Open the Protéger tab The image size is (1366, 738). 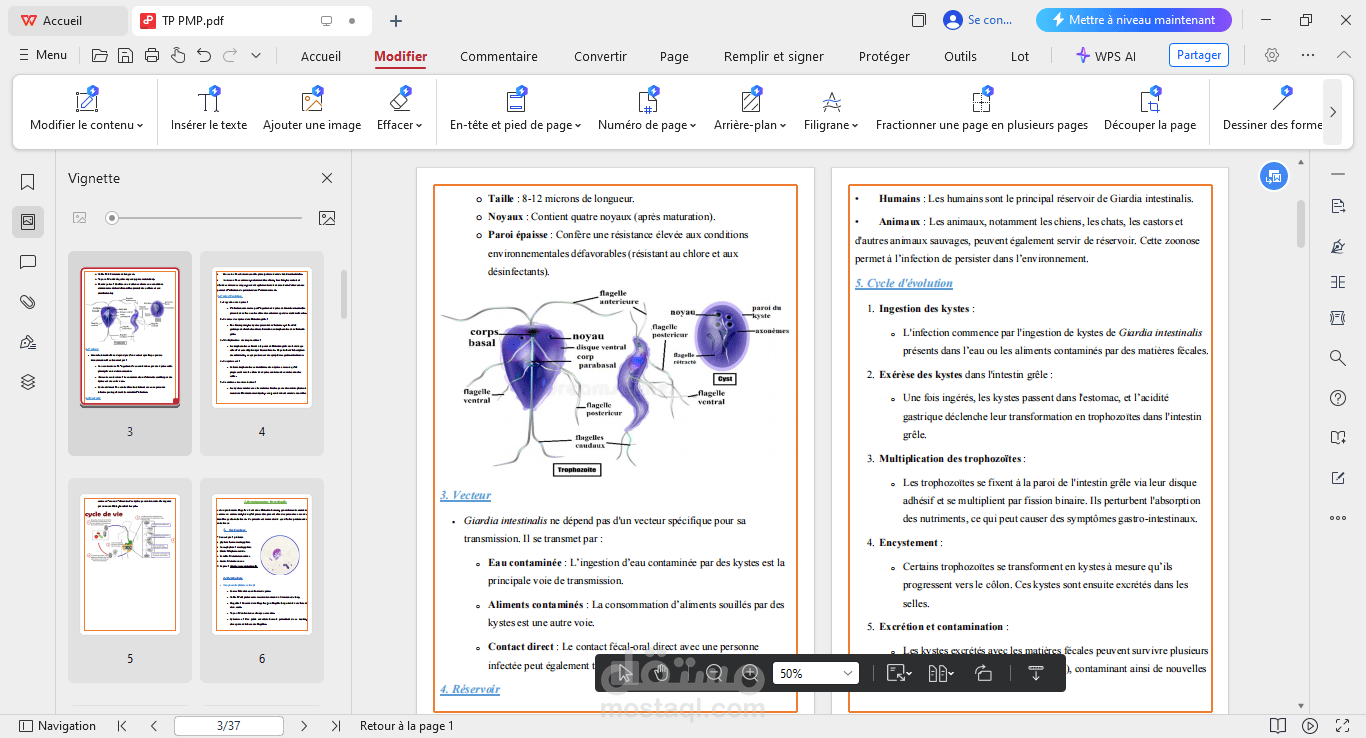click(x=884, y=56)
